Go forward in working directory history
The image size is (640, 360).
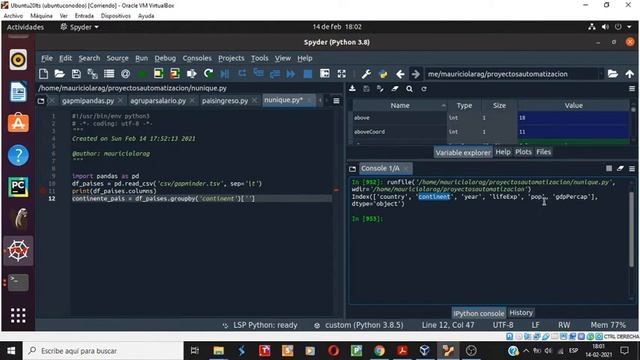416,74
